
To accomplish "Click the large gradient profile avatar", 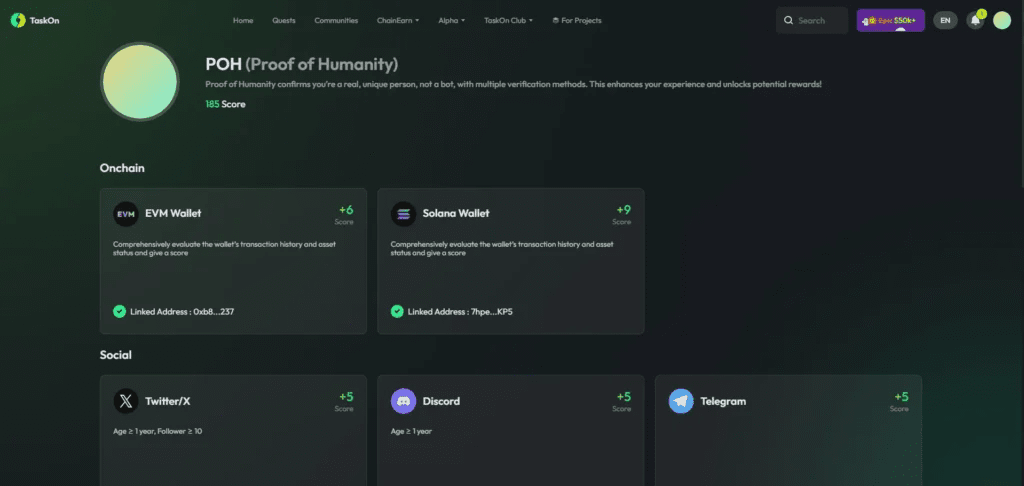I will 140,82.
